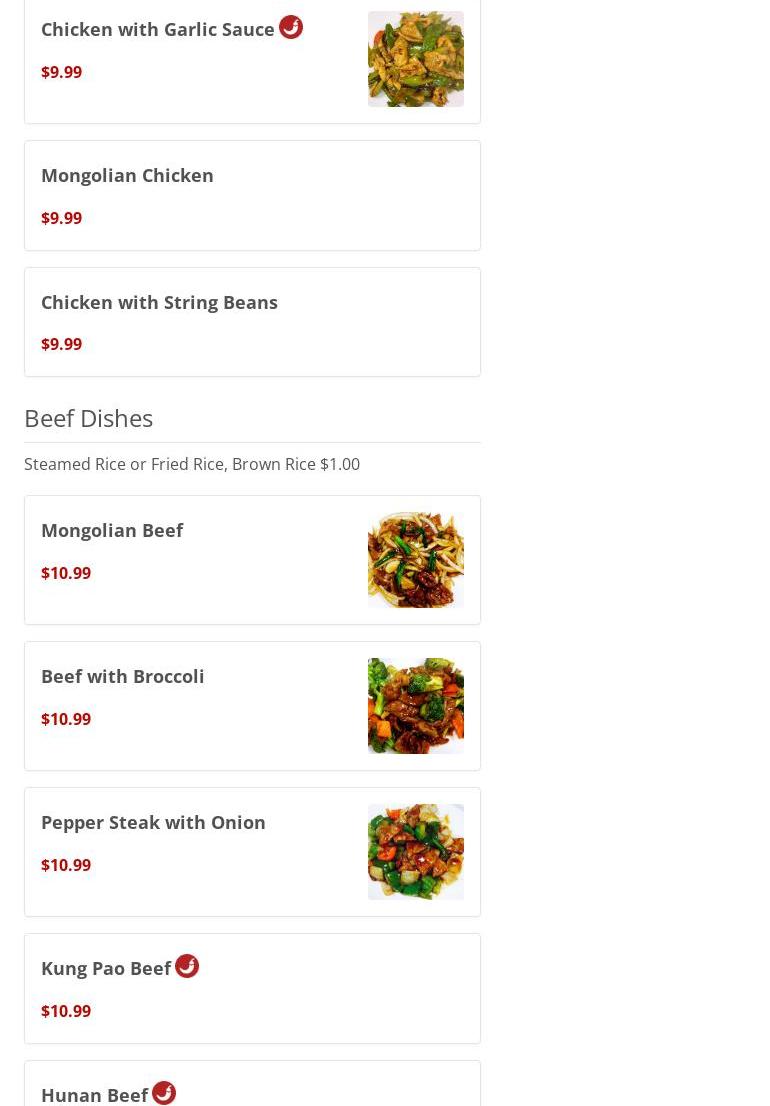Choose the Mongolian Beef item title
770x1106 pixels.
tap(112, 530)
